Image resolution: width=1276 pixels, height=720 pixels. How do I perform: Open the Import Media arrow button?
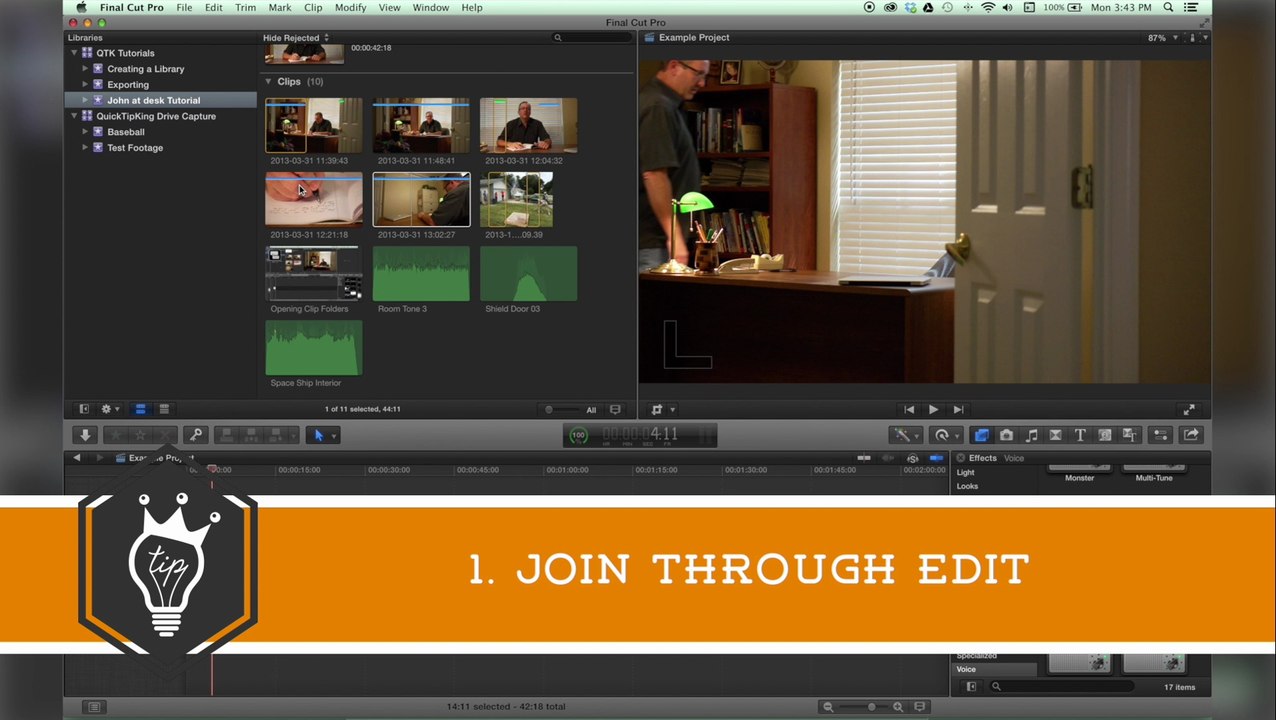pyautogui.click(x=85, y=435)
